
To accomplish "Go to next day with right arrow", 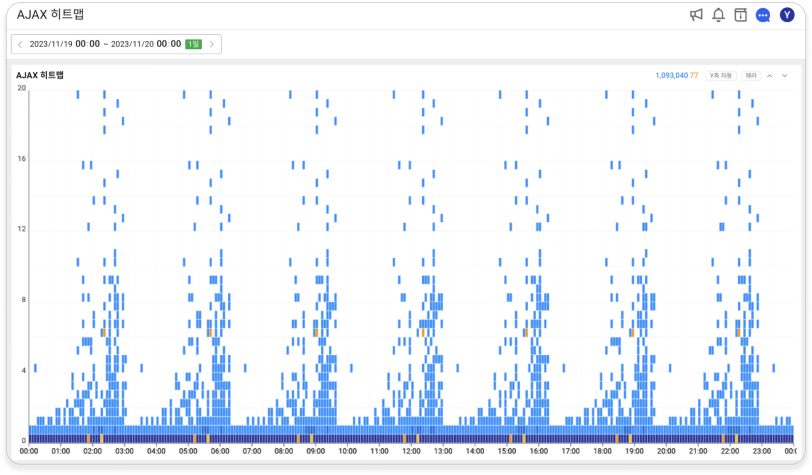I will coord(212,44).
